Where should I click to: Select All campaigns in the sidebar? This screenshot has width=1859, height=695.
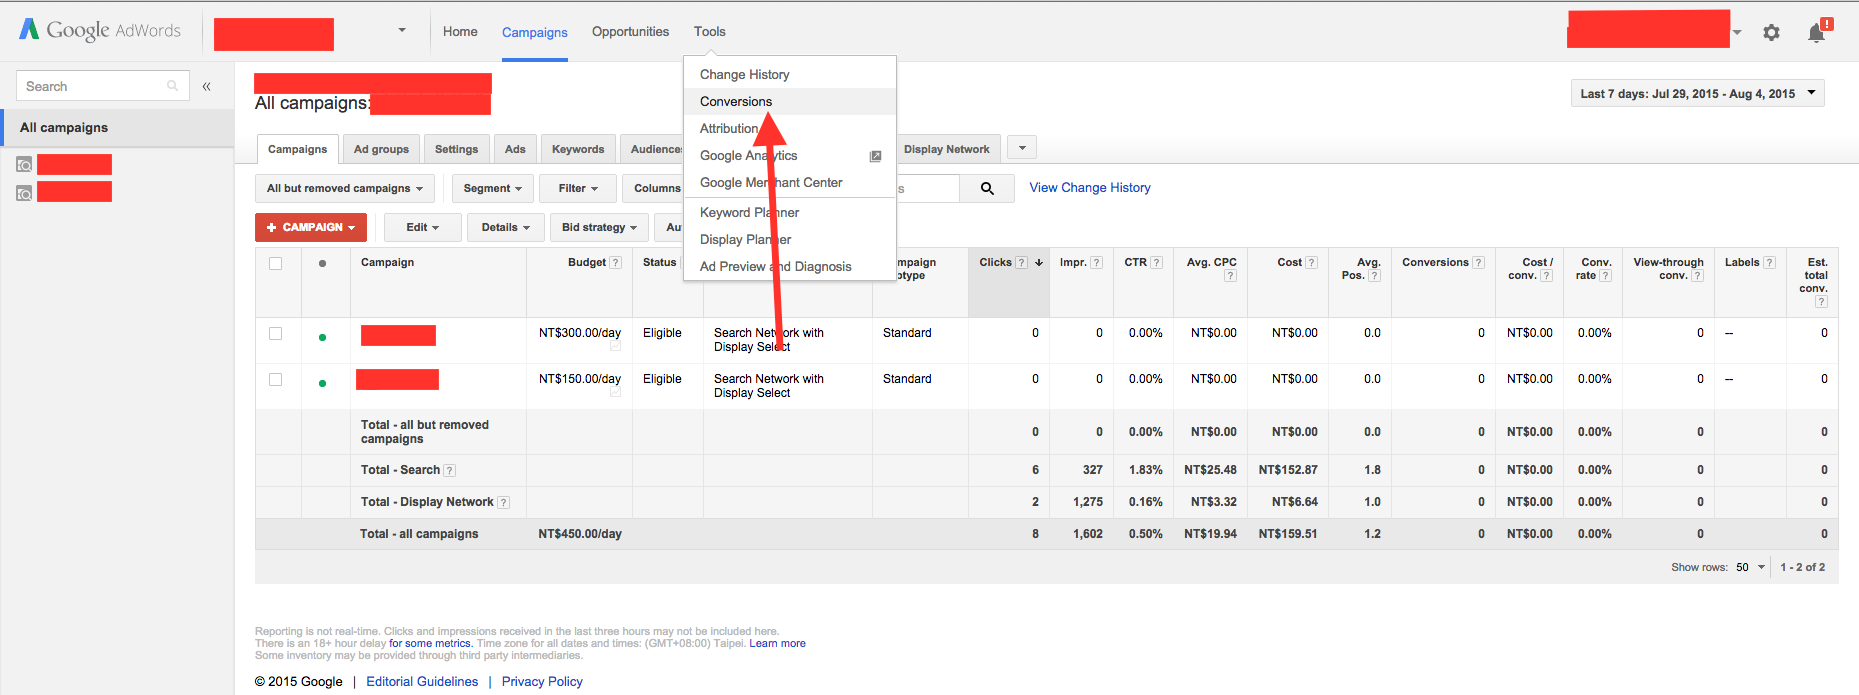click(x=117, y=128)
